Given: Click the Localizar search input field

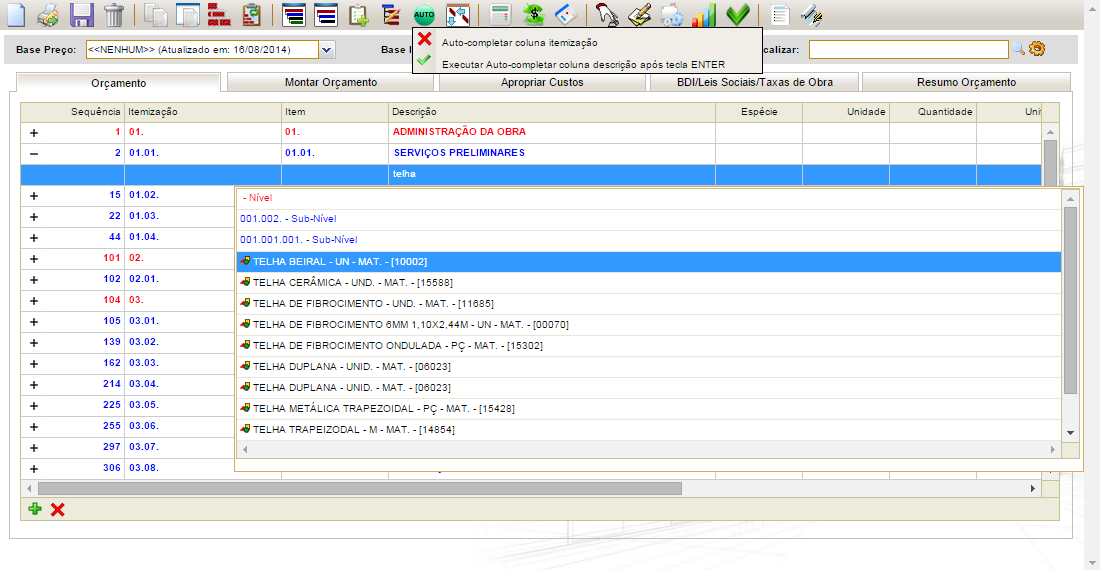Looking at the screenshot, I should pos(908,49).
